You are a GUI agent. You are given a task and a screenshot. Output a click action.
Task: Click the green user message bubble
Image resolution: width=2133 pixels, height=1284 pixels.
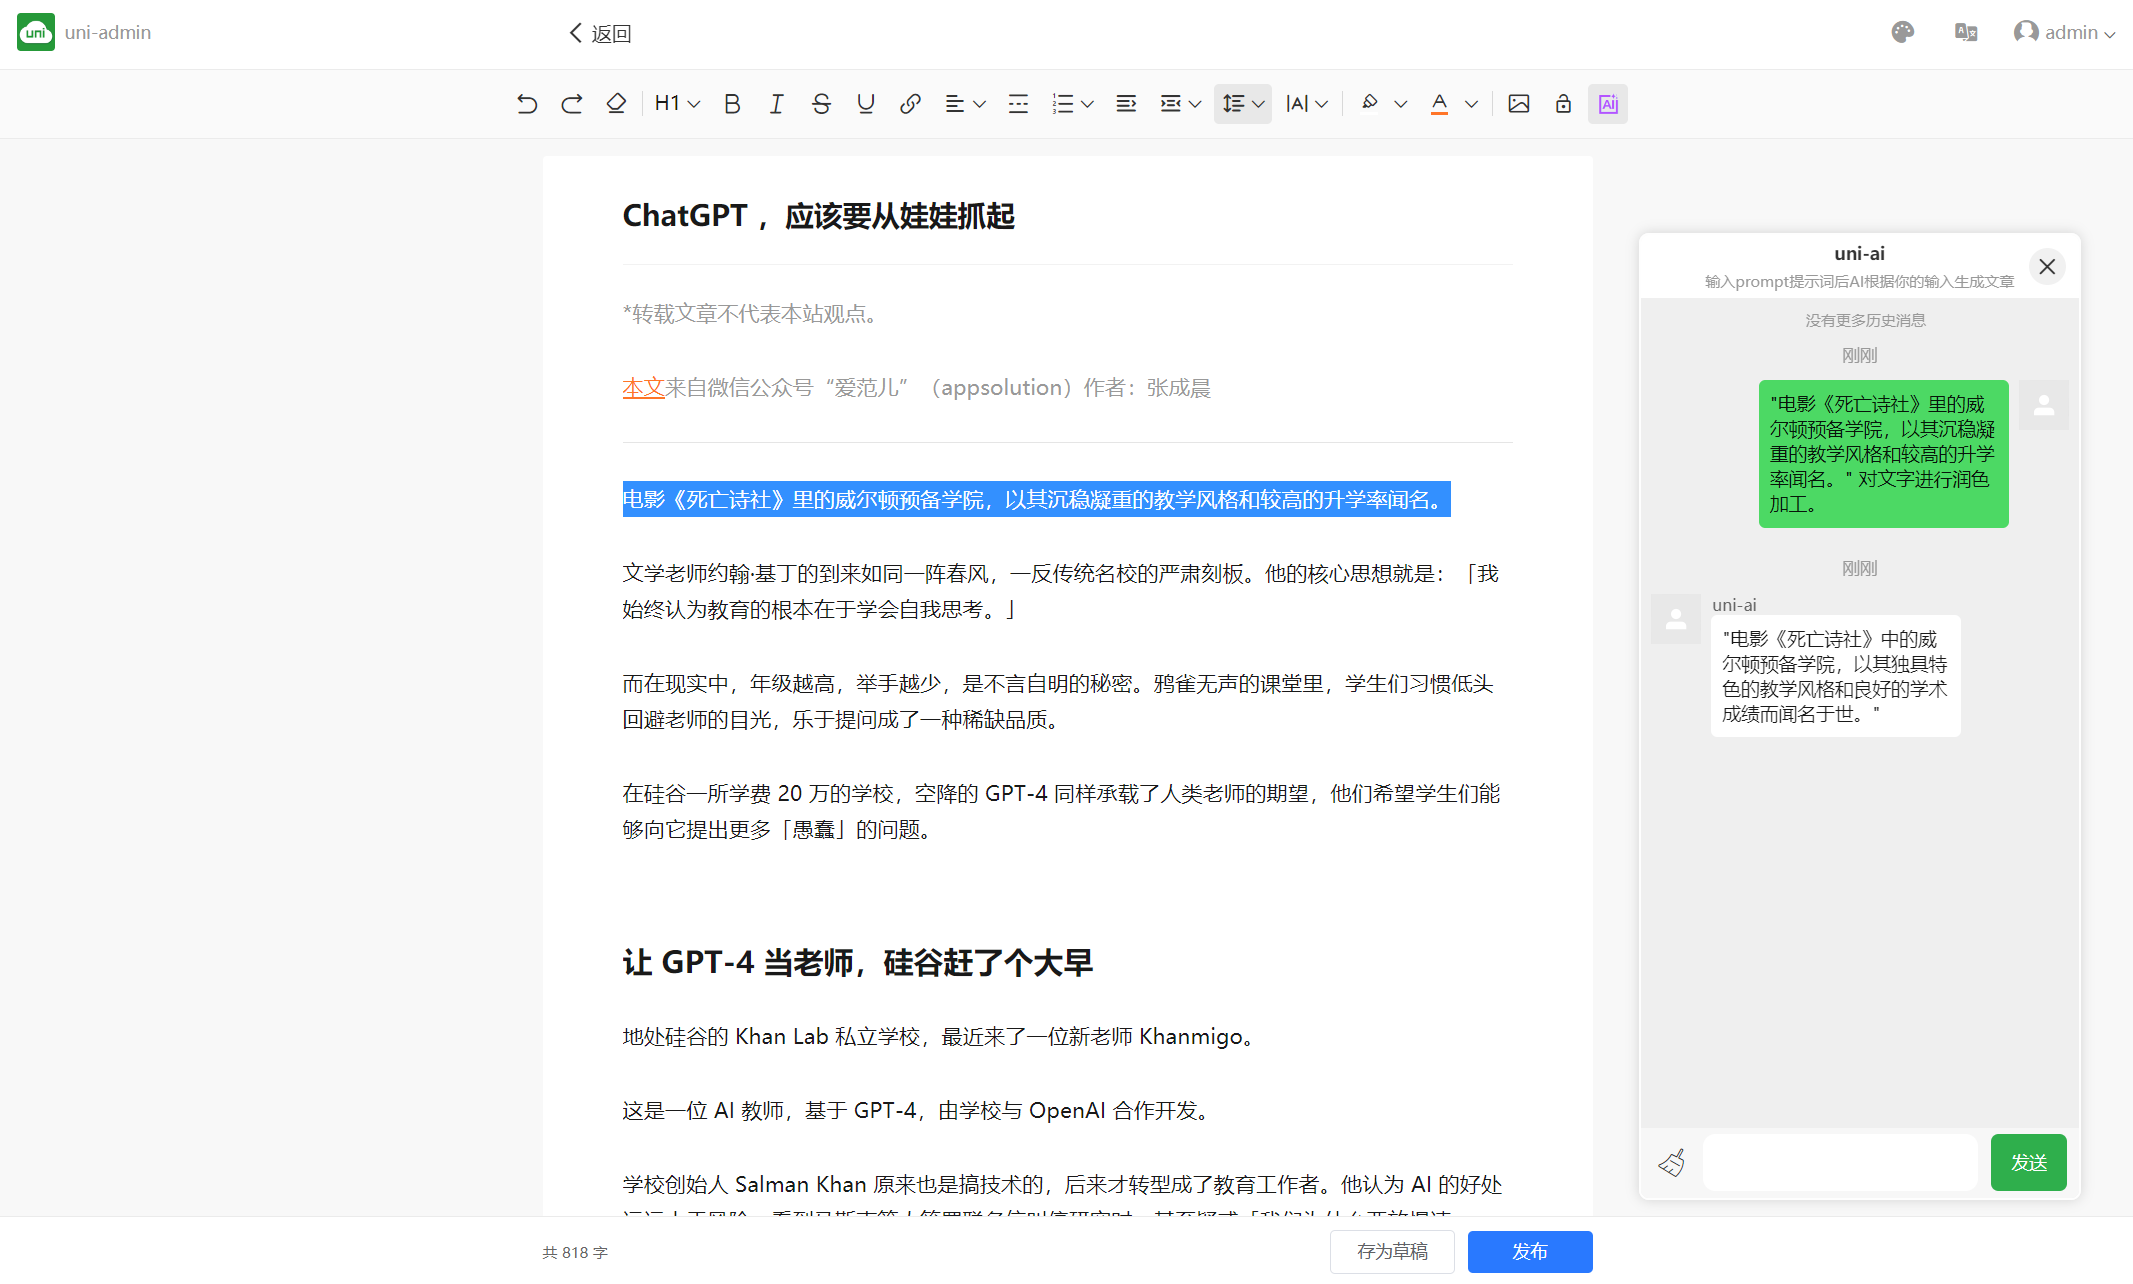pyautogui.click(x=1883, y=454)
